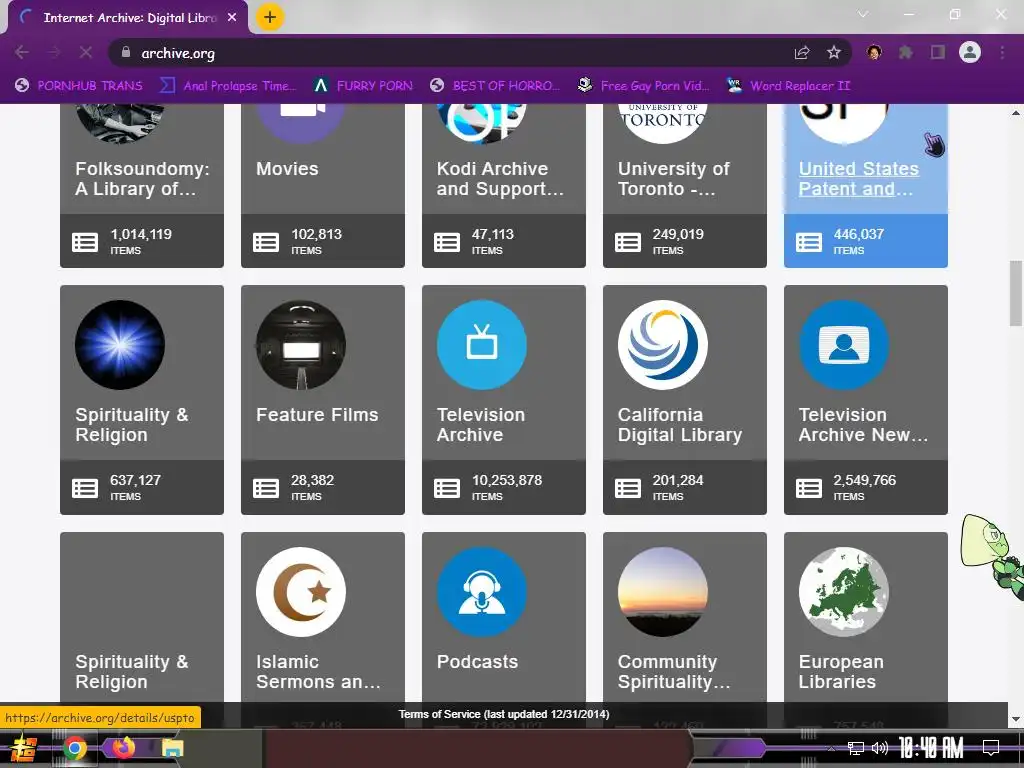Screen dimensions: 1024x768
Task: Open the Community Spirituality sunset thumbnail
Action: (662, 592)
